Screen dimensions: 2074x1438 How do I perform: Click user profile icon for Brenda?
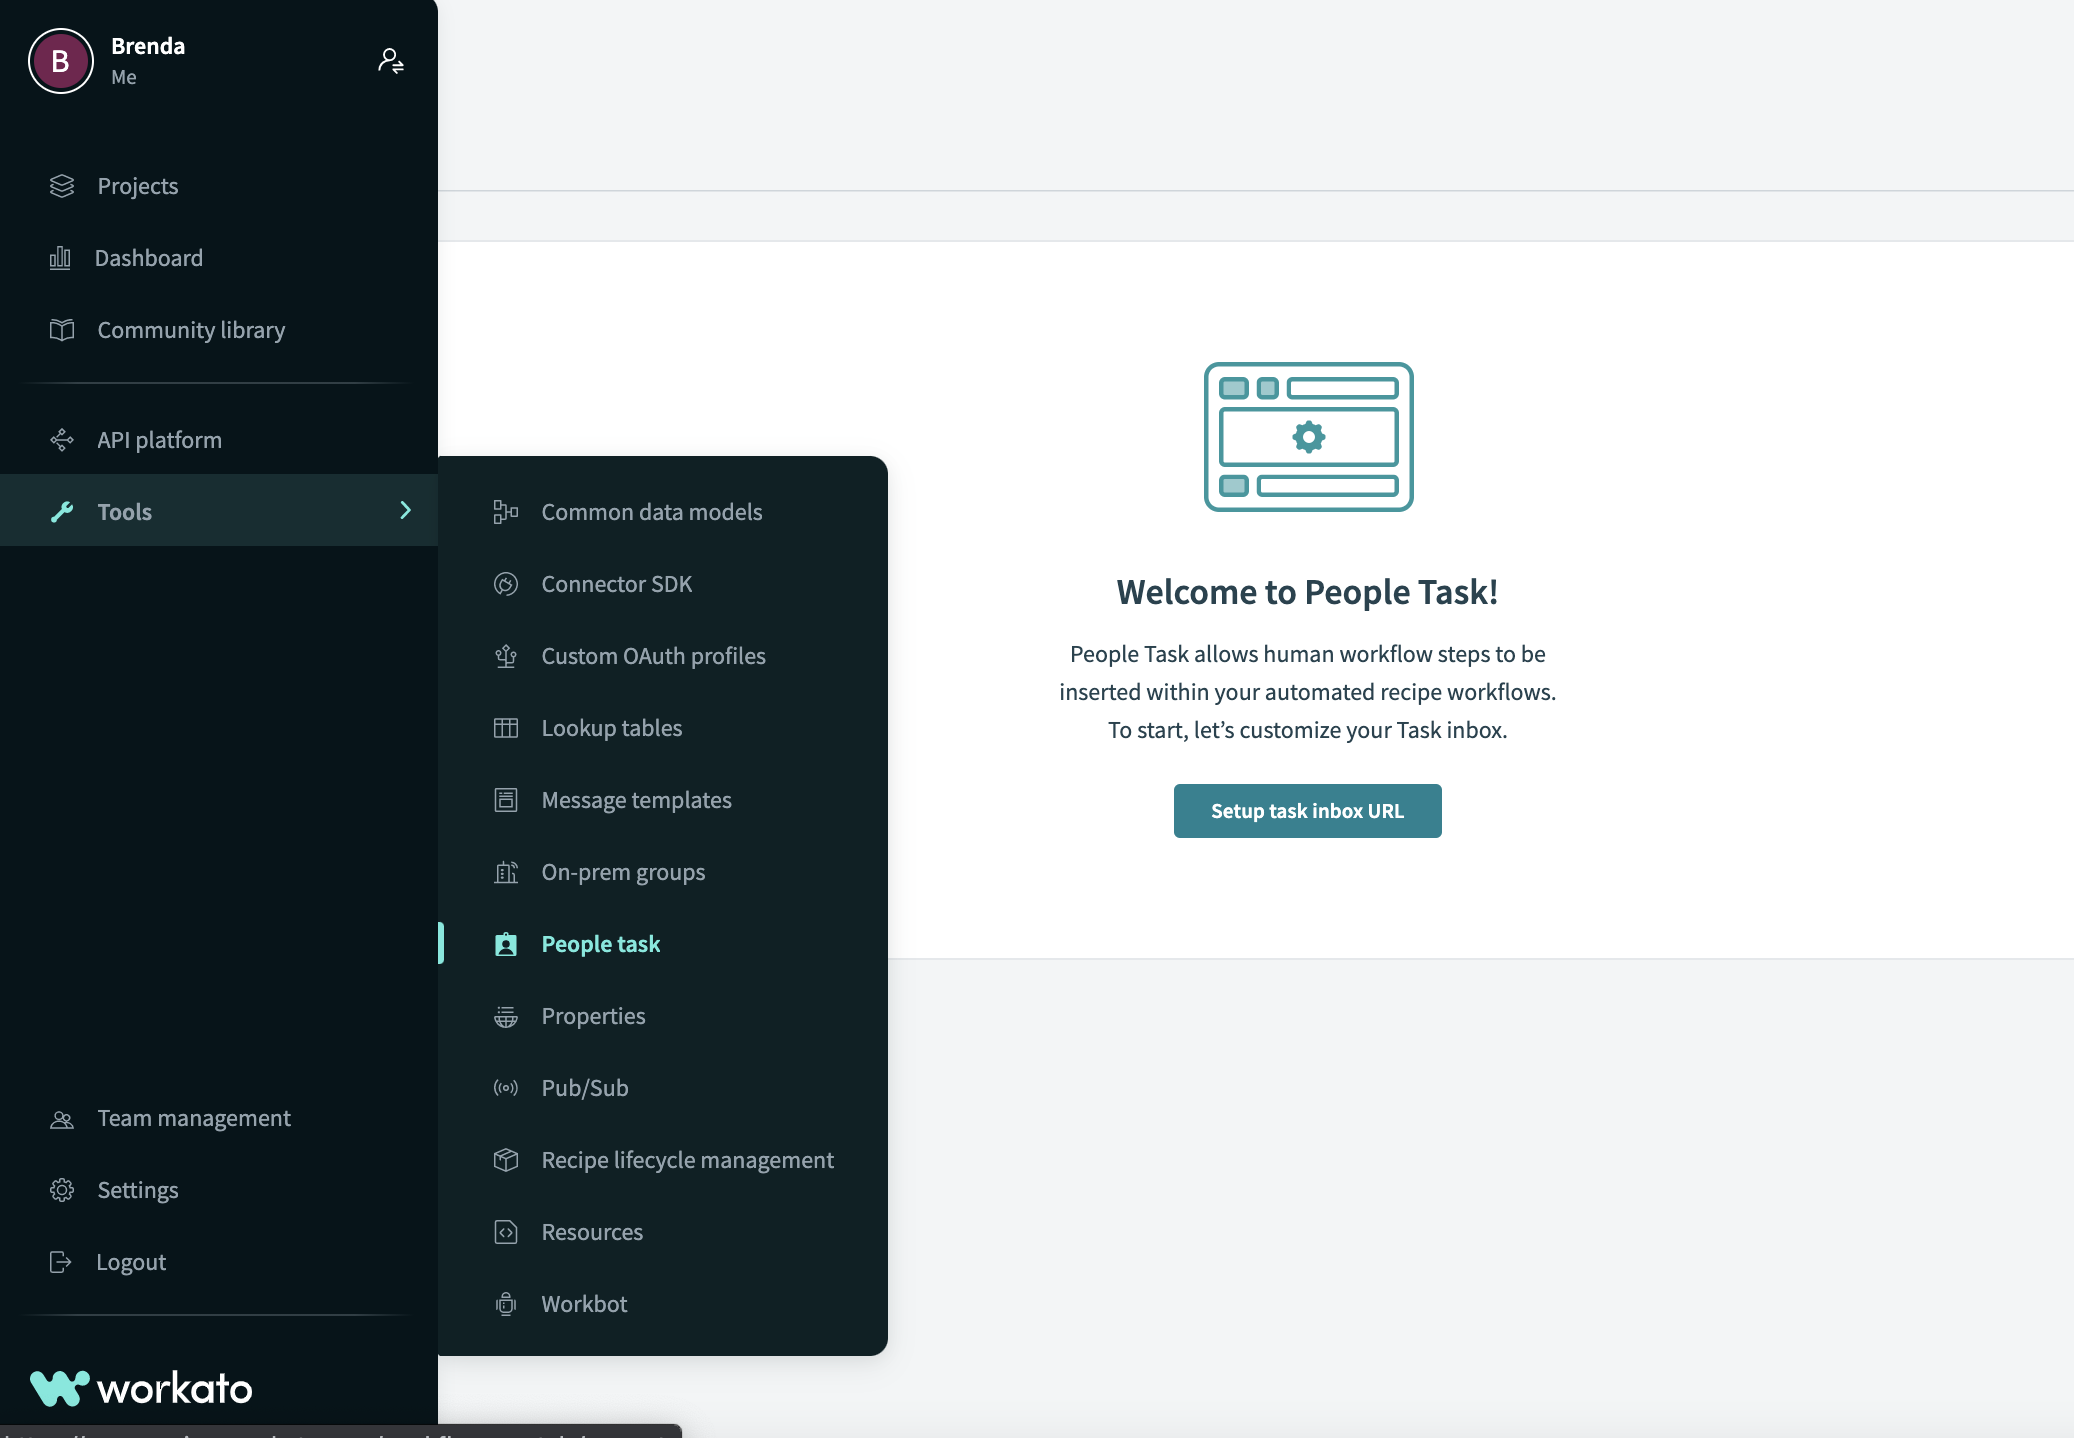(x=60, y=60)
